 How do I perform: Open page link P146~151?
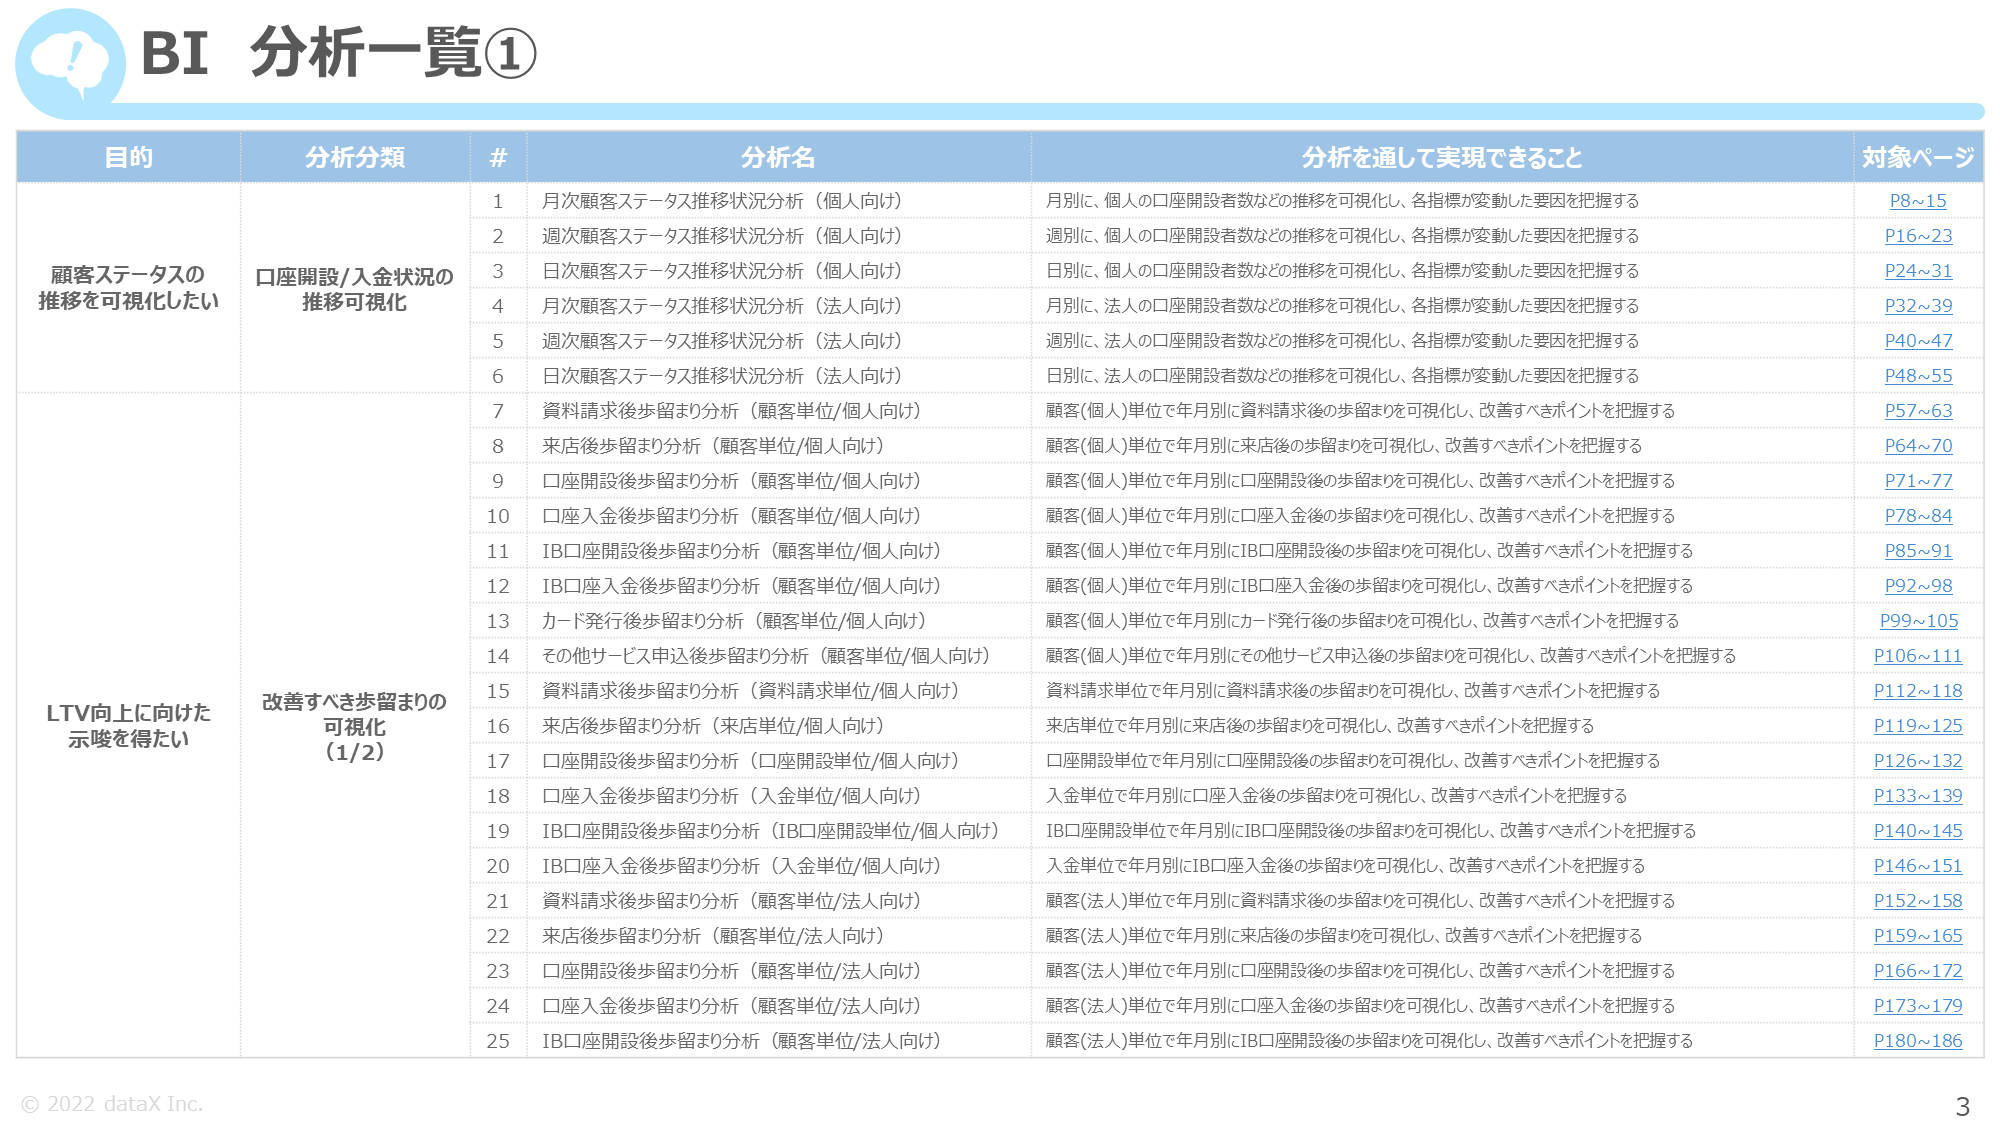1918,866
